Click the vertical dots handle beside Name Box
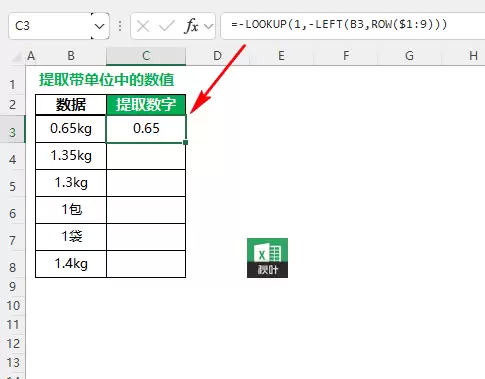 pyautogui.click(x=120, y=26)
